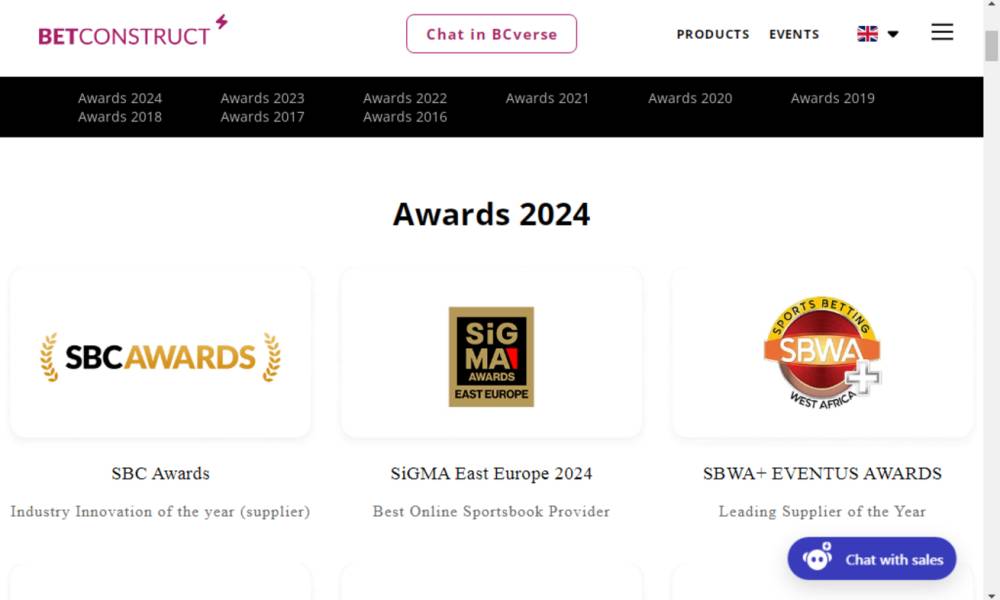Click the vertical page scrollbar thumb

point(991,45)
